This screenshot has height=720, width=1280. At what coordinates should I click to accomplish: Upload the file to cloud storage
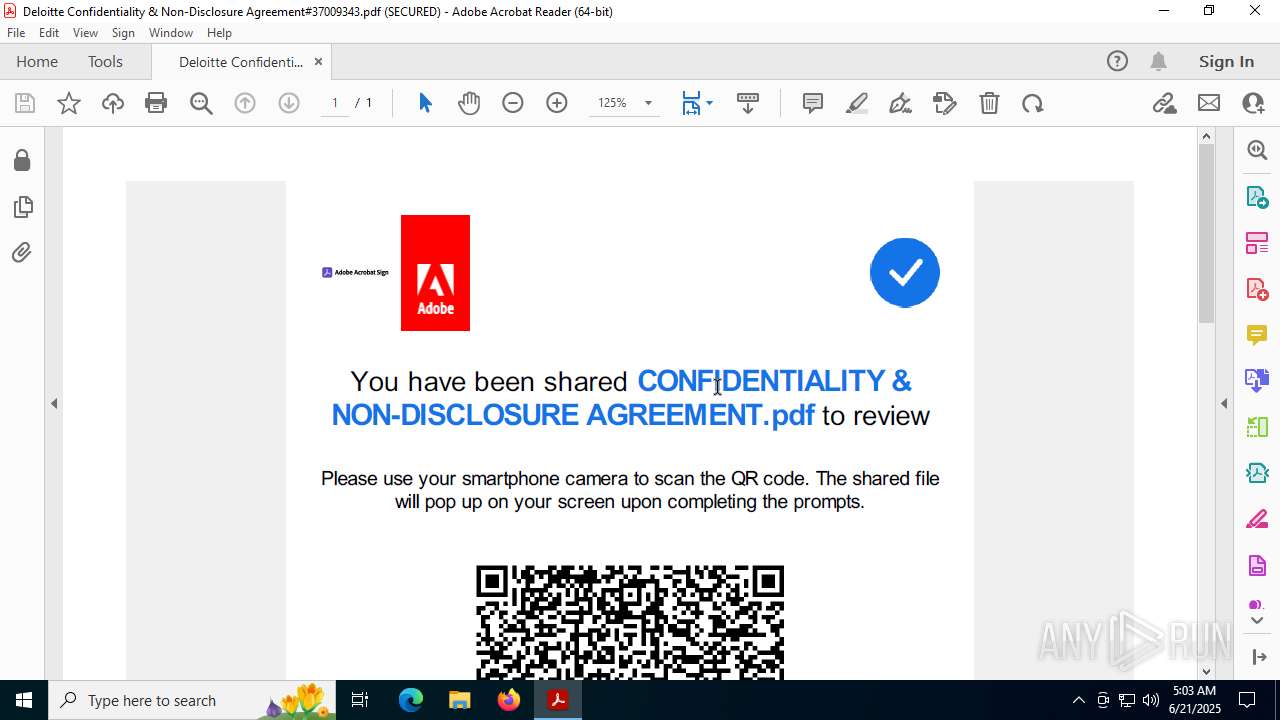113,103
